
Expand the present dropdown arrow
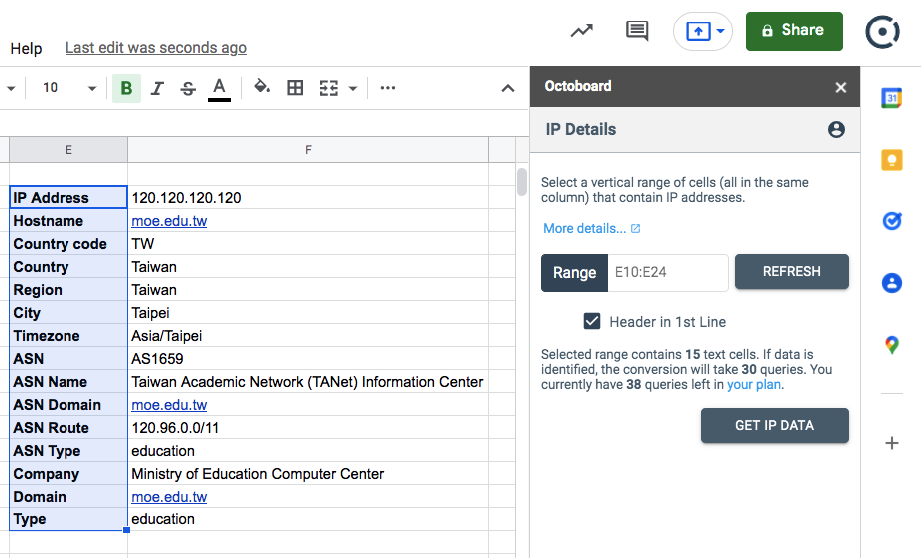click(720, 31)
